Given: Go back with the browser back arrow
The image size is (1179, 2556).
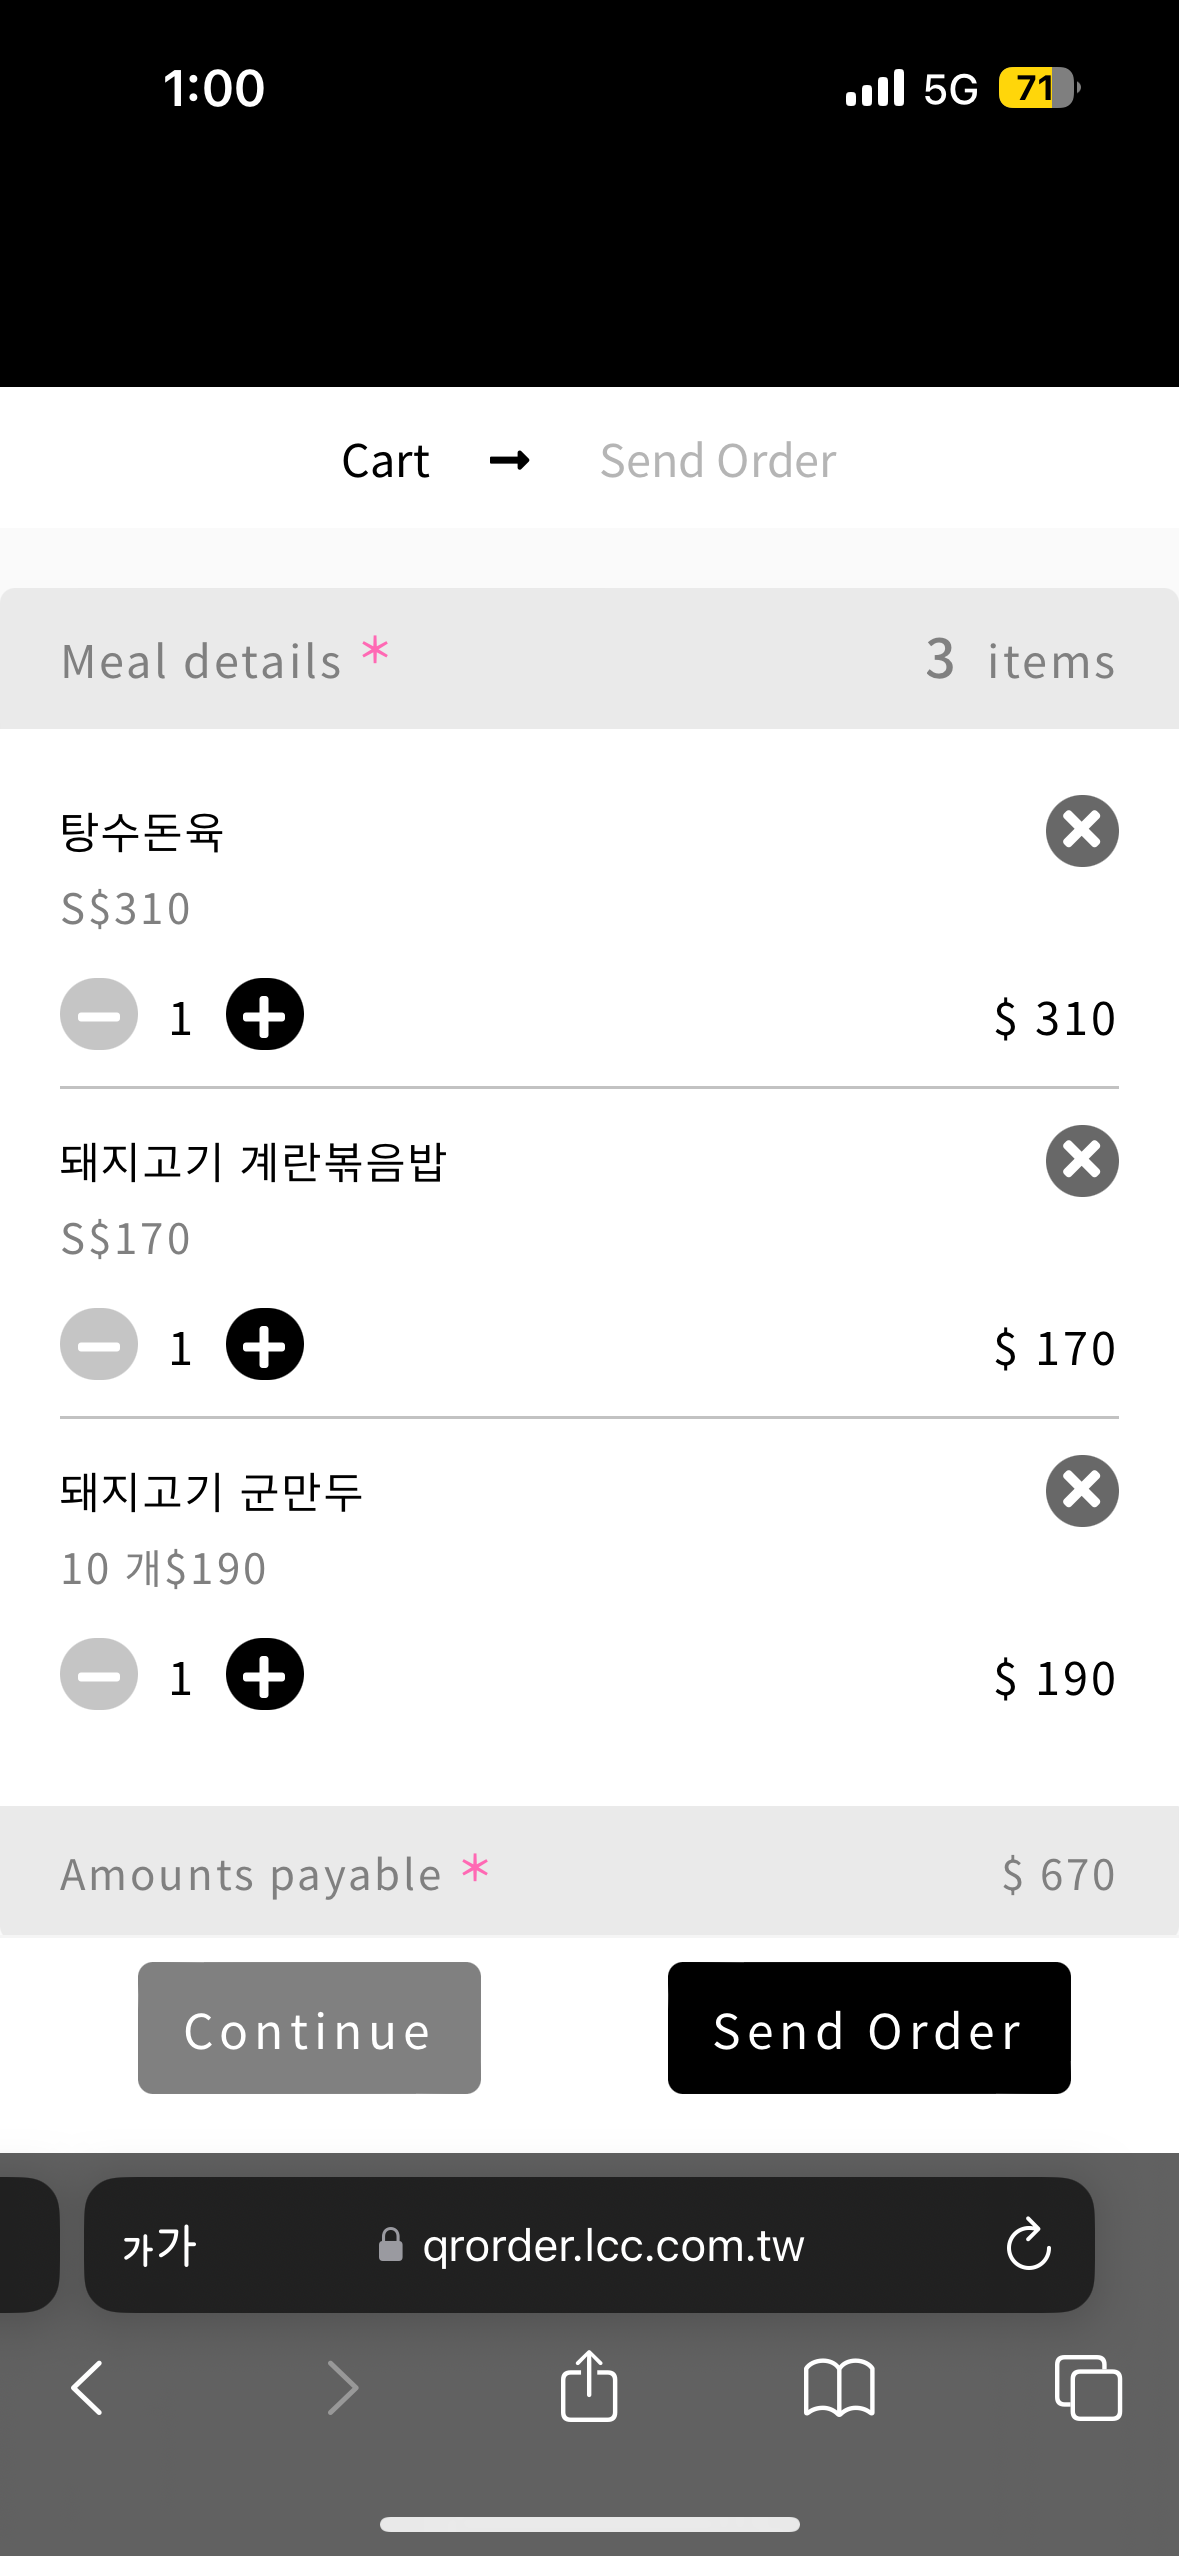Looking at the screenshot, I should coord(87,2388).
